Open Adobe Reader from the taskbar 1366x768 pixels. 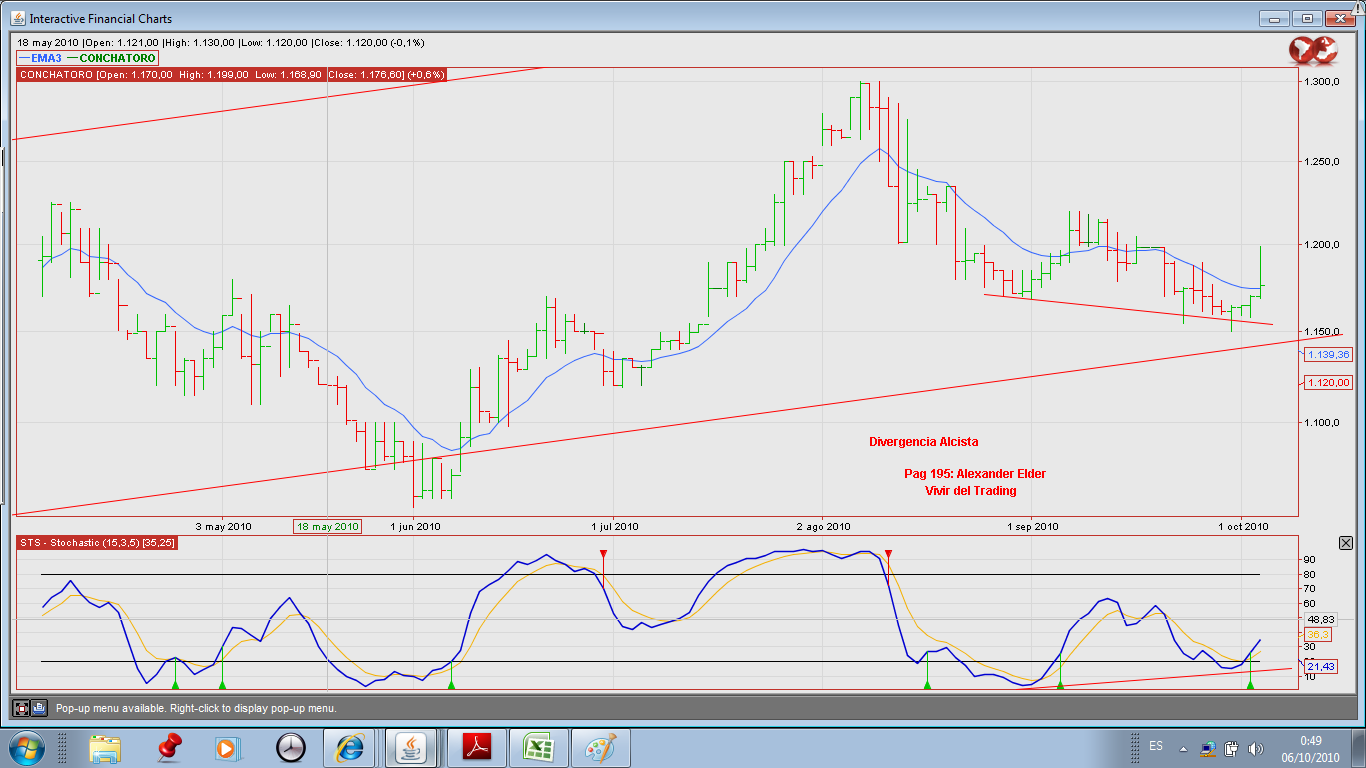[x=476, y=747]
